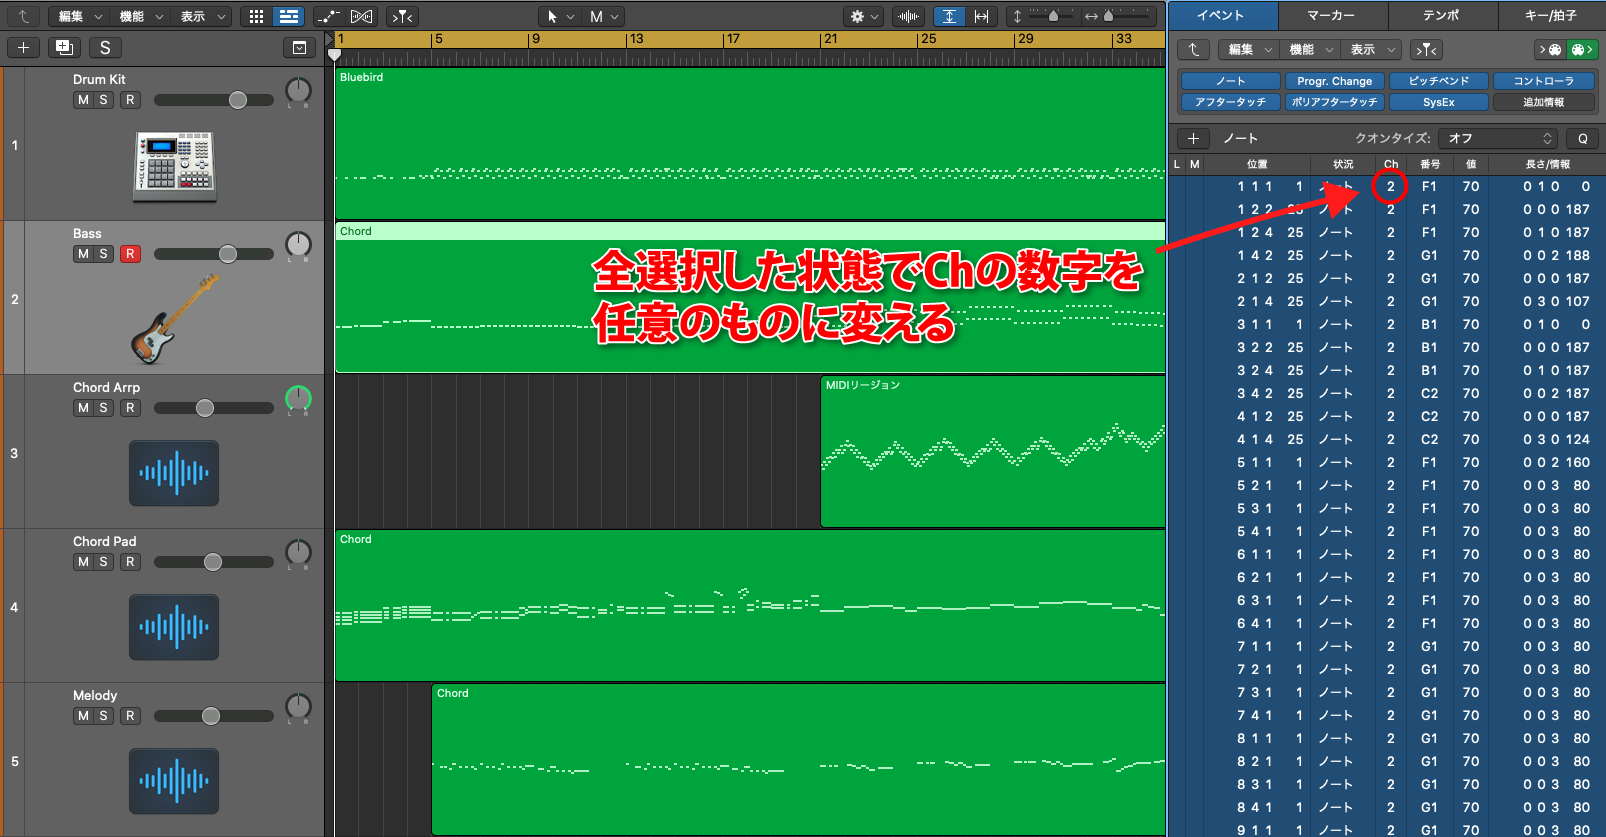Click the ピッチベンド filter button
Viewport: 1606px width, 837px height.
coord(1438,81)
